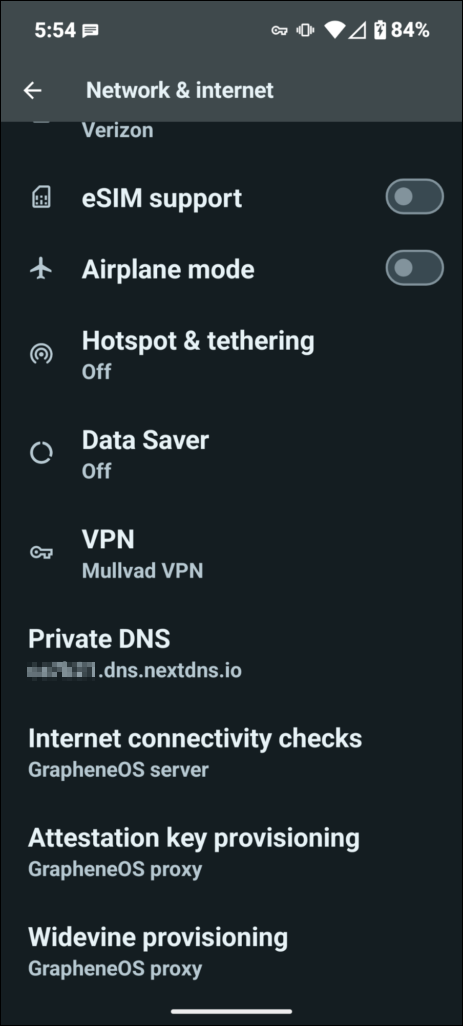Tap the back arrow icon
This screenshot has width=463, height=1026.
click(33, 90)
